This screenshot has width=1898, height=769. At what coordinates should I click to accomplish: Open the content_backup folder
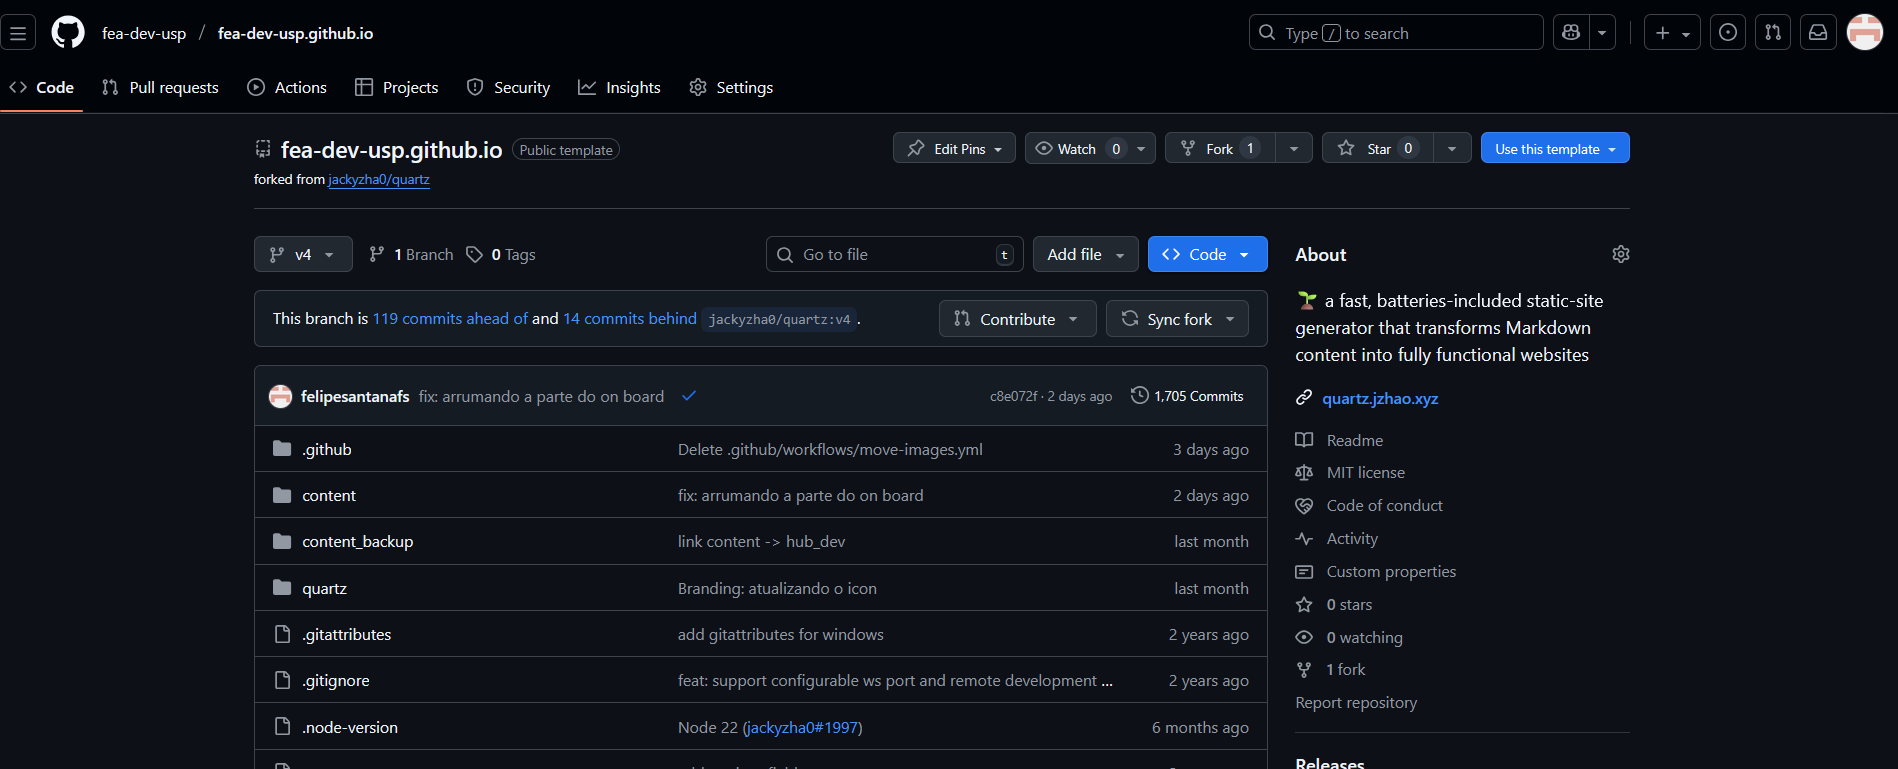(x=357, y=542)
